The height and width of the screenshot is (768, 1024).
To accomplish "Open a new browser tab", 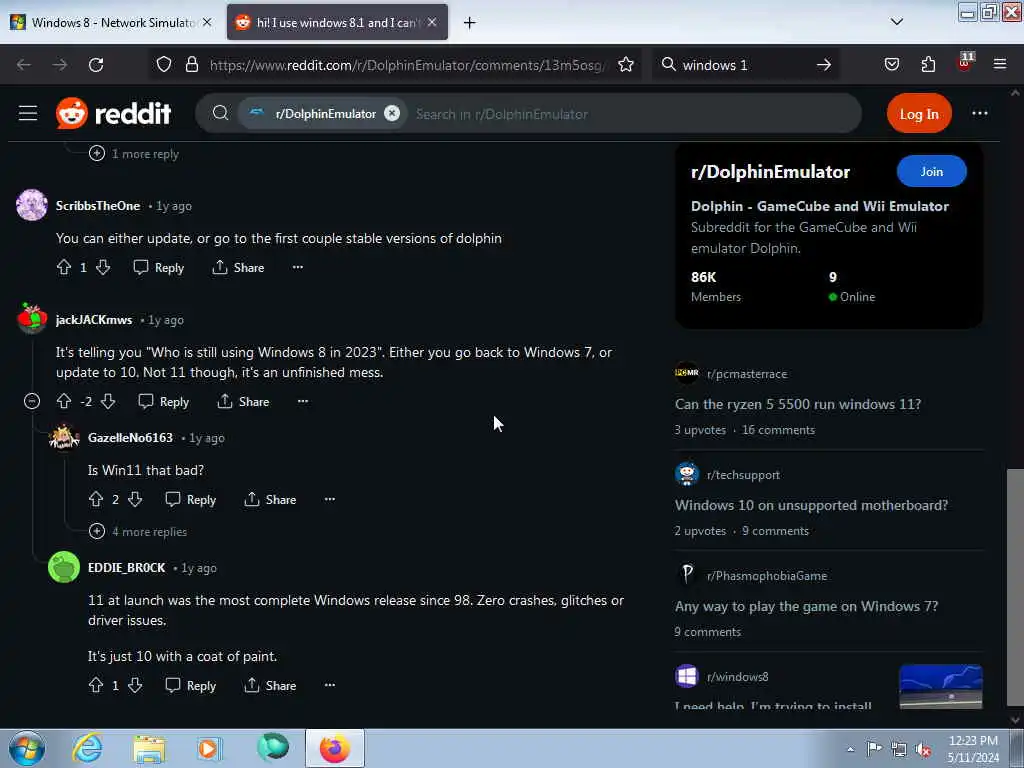I will pos(470,22).
